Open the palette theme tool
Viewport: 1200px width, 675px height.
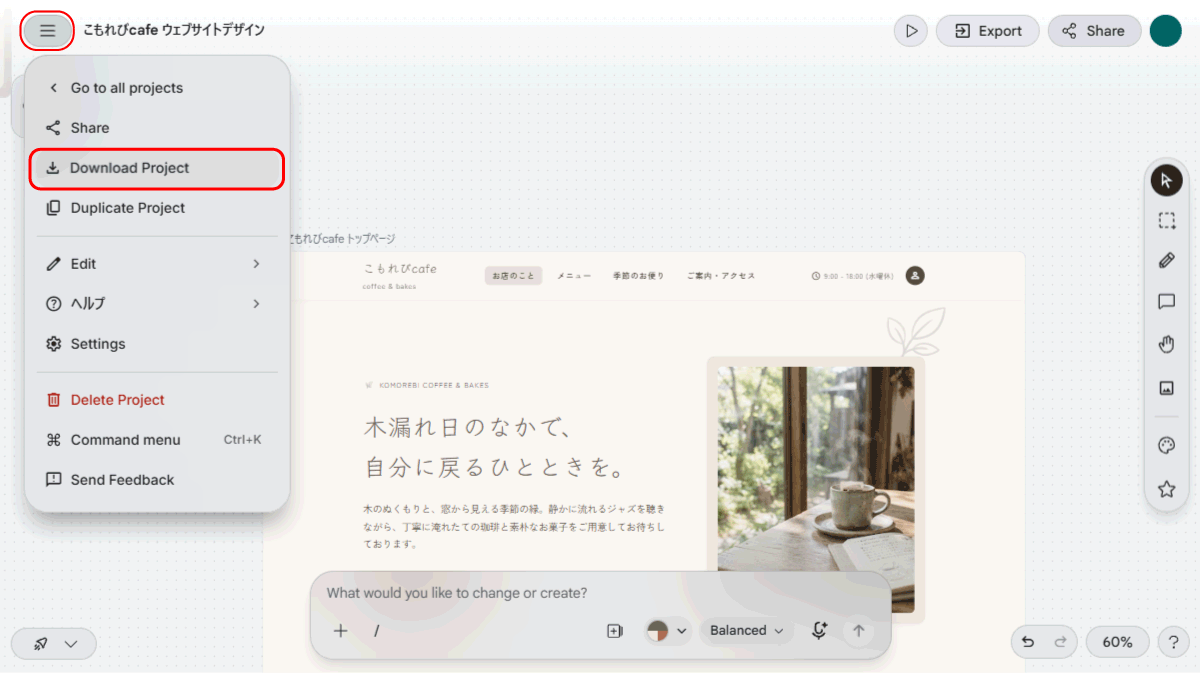click(x=1166, y=446)
